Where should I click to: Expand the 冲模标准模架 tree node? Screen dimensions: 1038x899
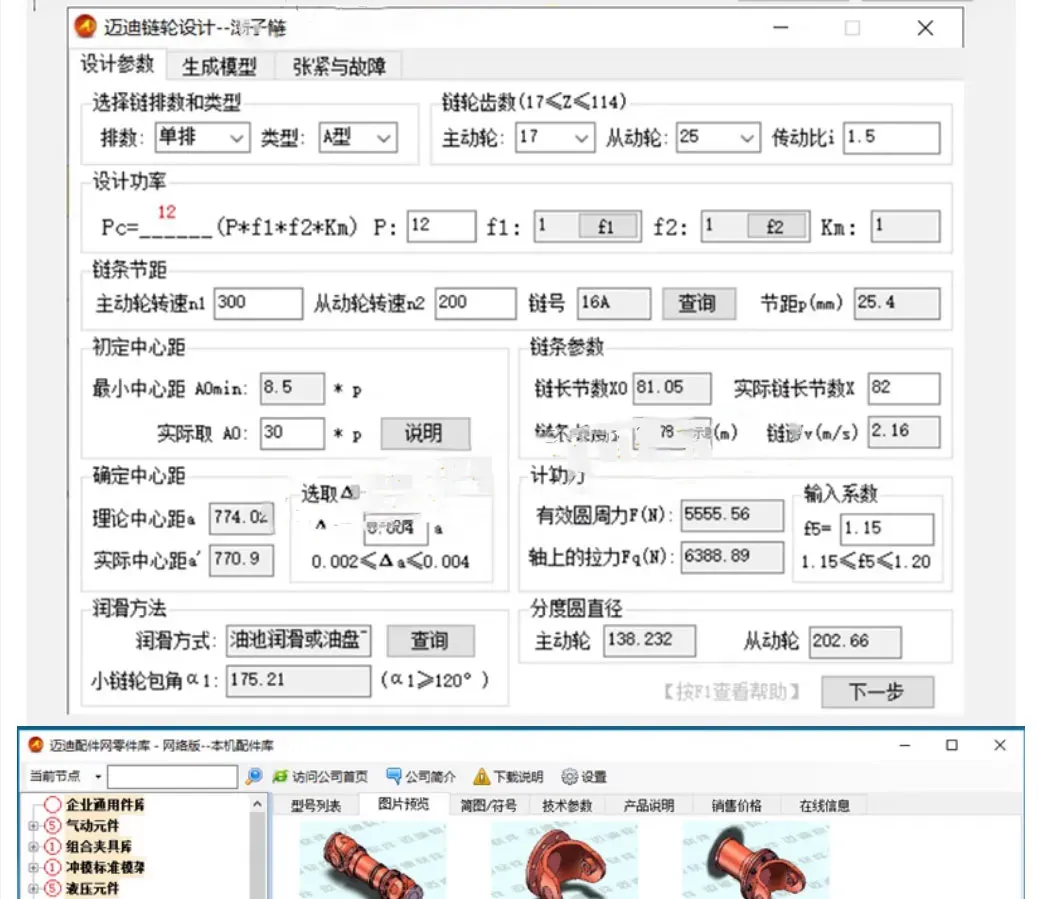33,867
